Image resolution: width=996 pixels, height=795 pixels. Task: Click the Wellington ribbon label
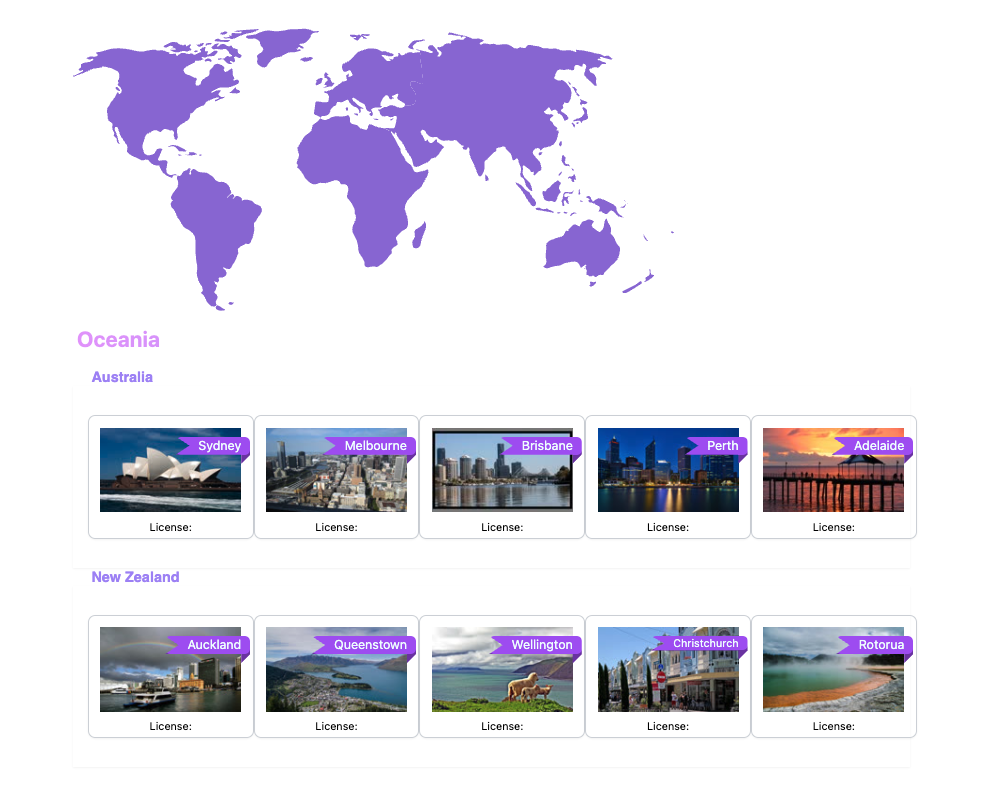tap(537, 645)
